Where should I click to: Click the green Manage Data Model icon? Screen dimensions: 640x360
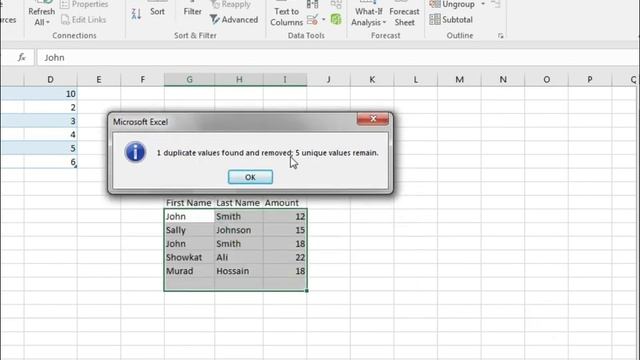pyautogui.click(x=336, y=19)
